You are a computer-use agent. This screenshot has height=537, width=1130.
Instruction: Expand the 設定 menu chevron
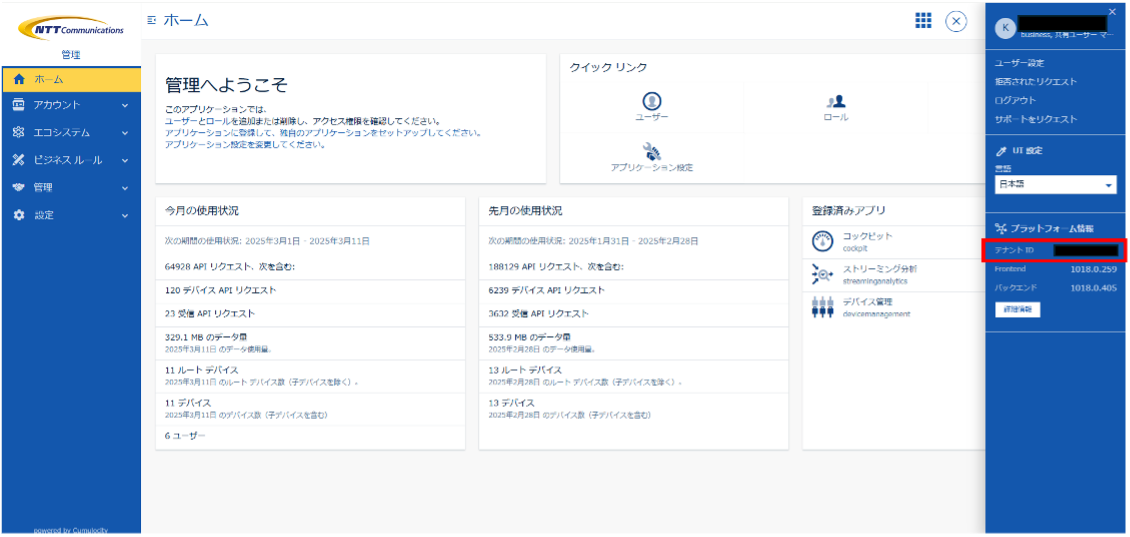pos(125,216)
